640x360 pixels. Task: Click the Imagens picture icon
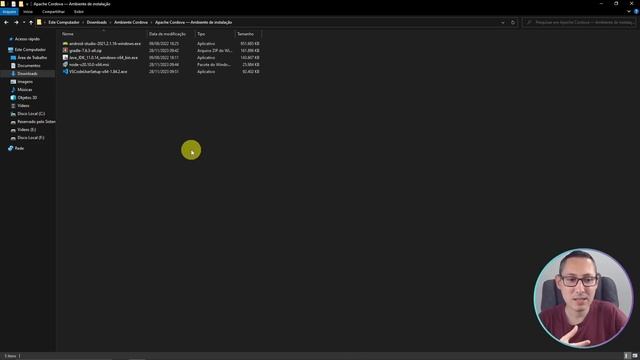coord(13,82)
